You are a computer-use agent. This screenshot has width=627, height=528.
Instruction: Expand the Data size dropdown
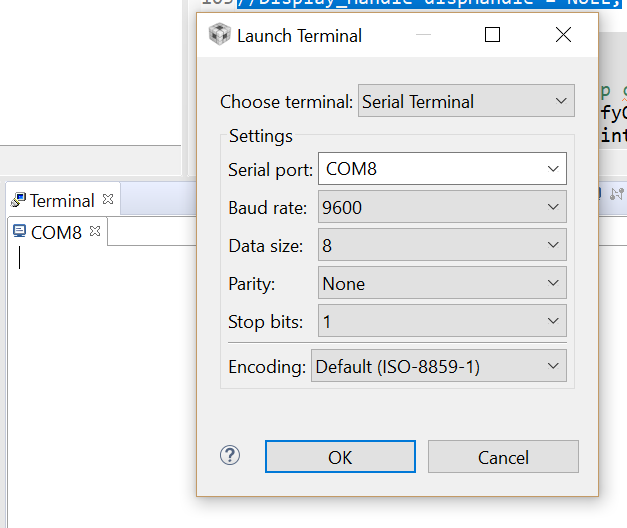pyautogui.click(x=442, y=245)
